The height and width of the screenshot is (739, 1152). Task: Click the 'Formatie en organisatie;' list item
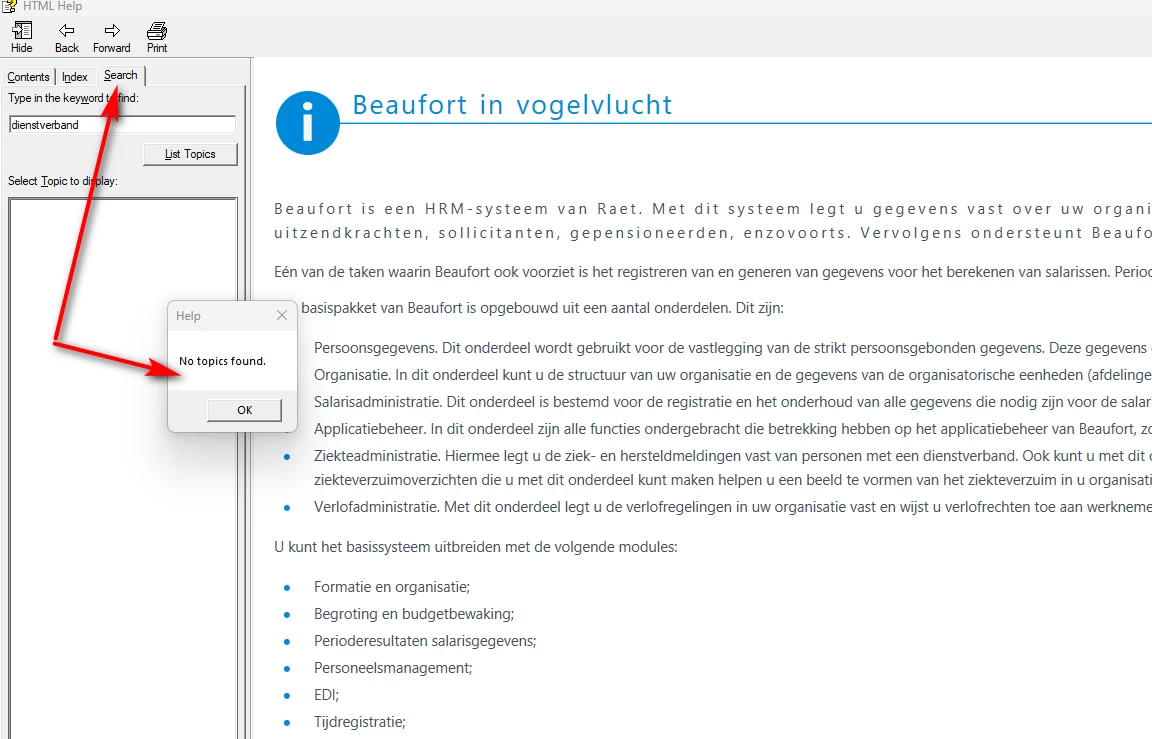[392, 587]
